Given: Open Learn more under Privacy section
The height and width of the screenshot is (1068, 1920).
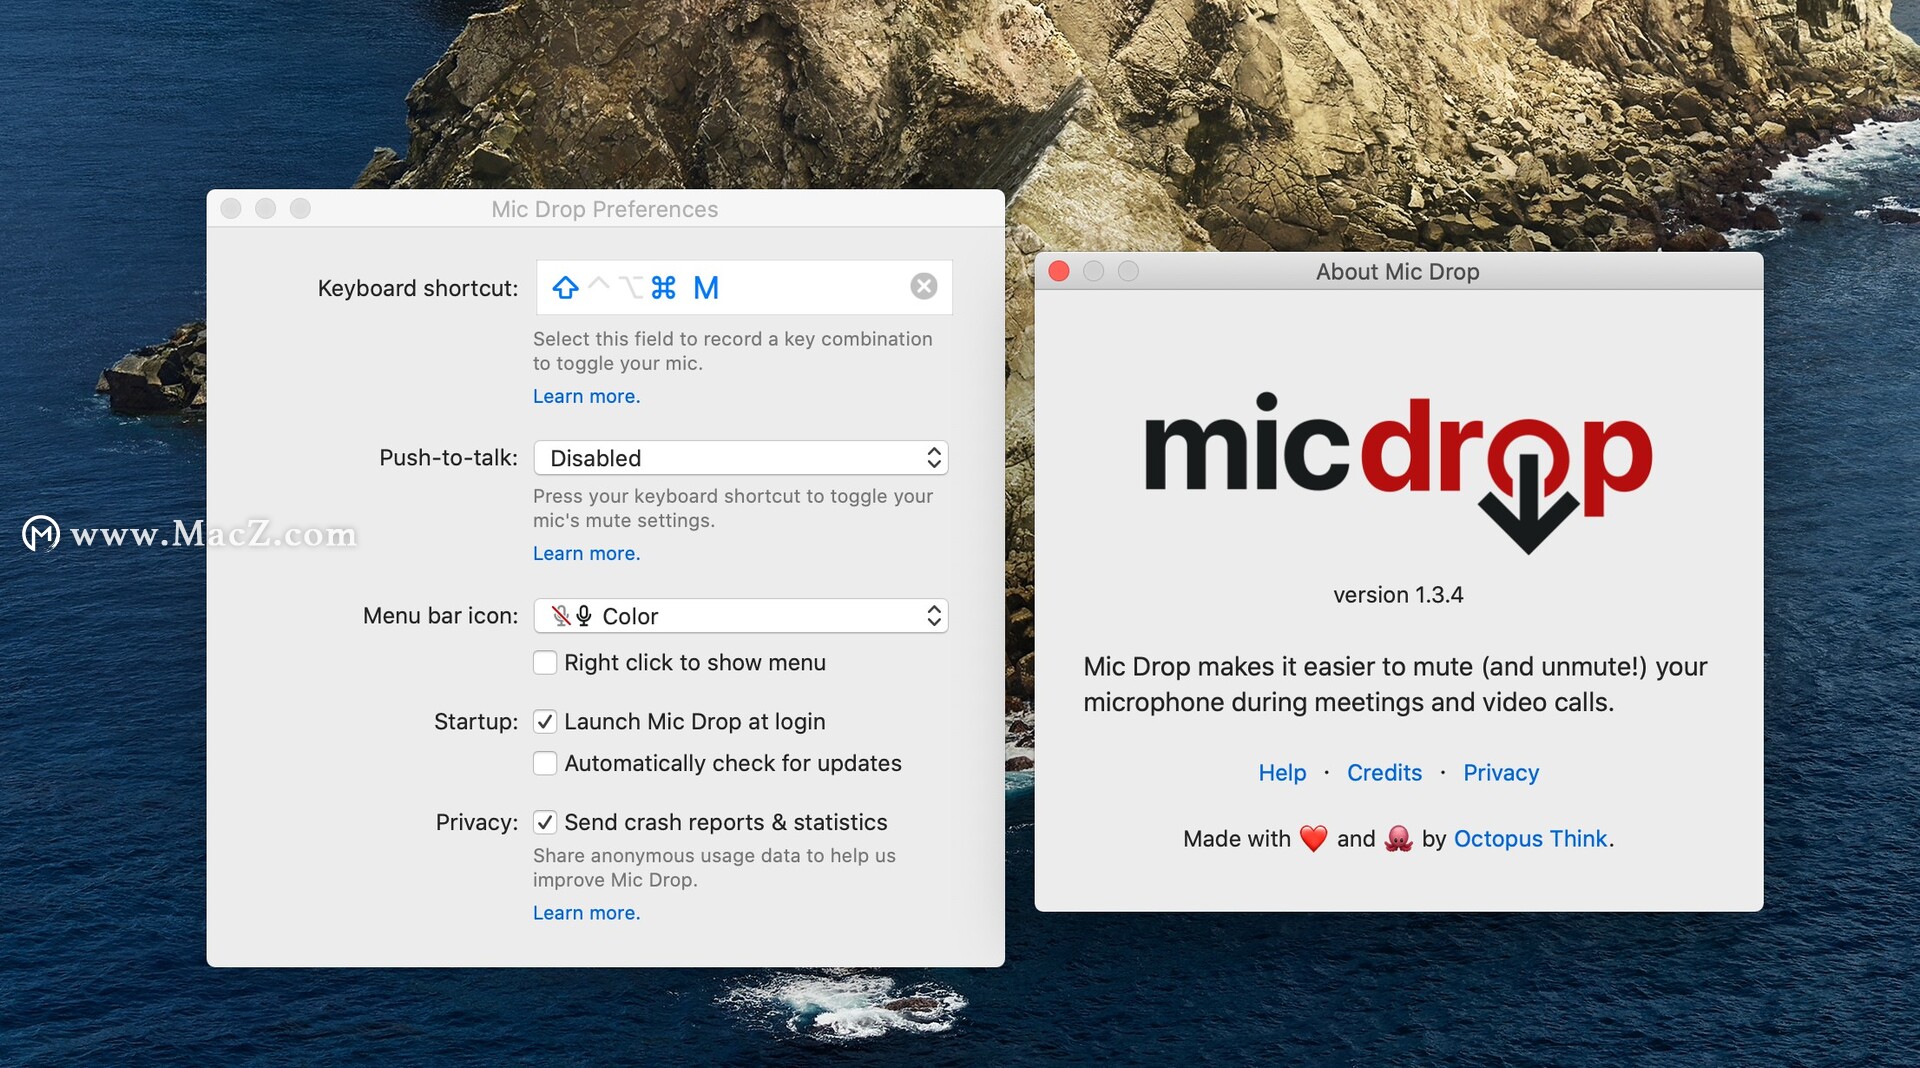Looking at the screenshot, I should [586, 913].
